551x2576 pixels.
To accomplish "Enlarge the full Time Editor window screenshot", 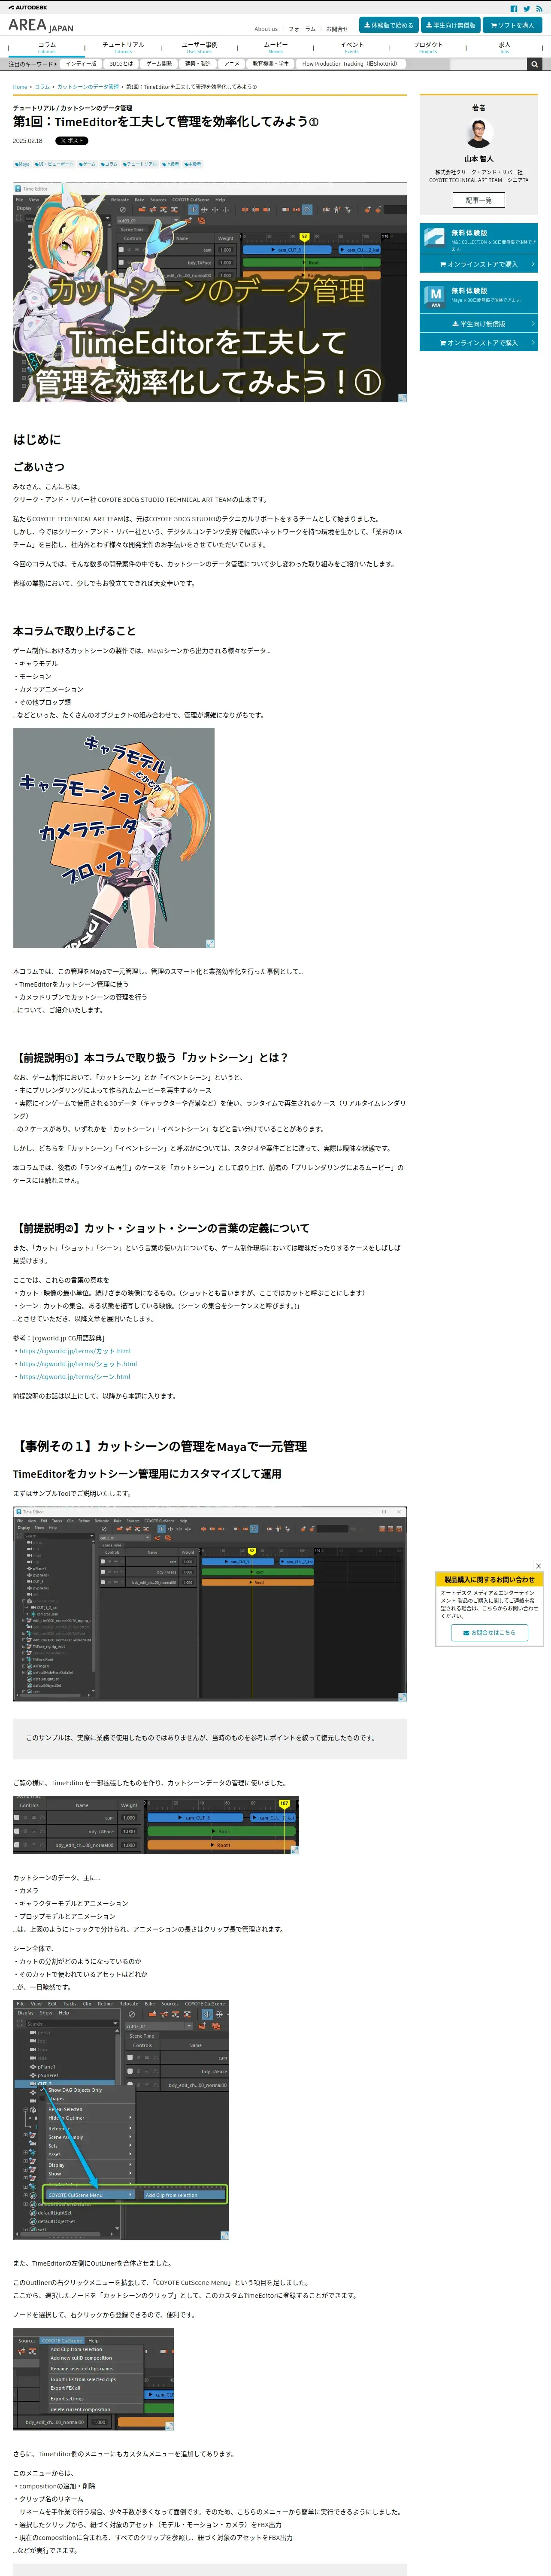I will click(x=209, y=1603).
